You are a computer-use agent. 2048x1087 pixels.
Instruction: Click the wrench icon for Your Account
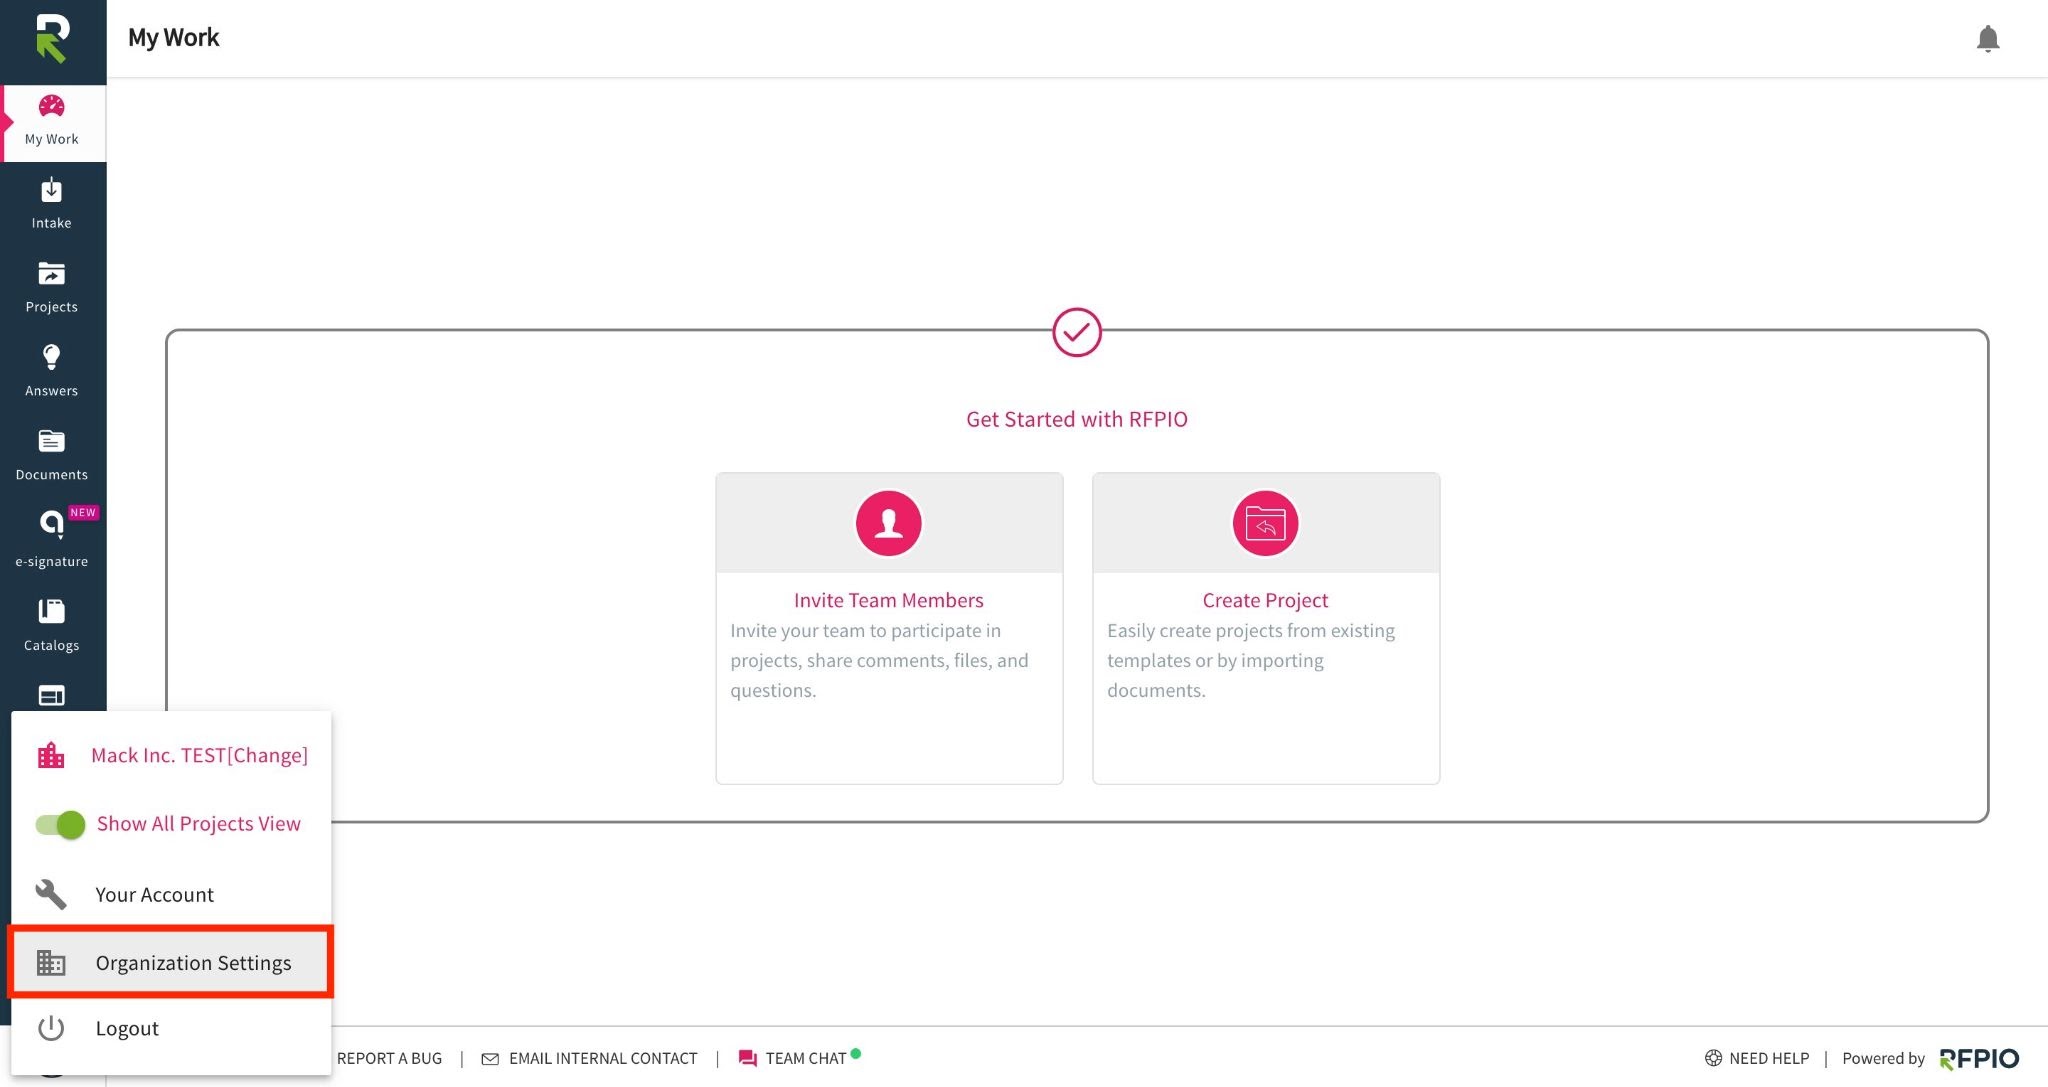click(51, 894)
